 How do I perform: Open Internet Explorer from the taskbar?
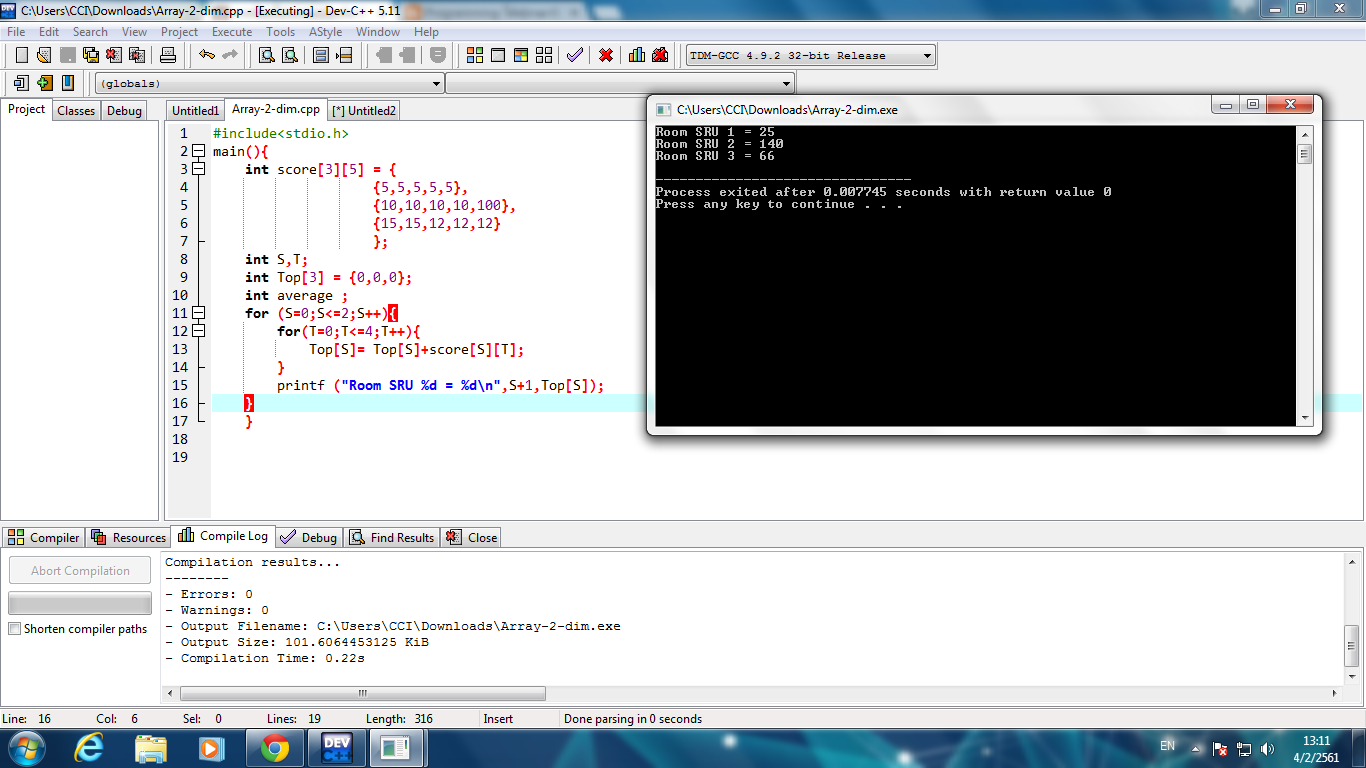click(90, 747)
